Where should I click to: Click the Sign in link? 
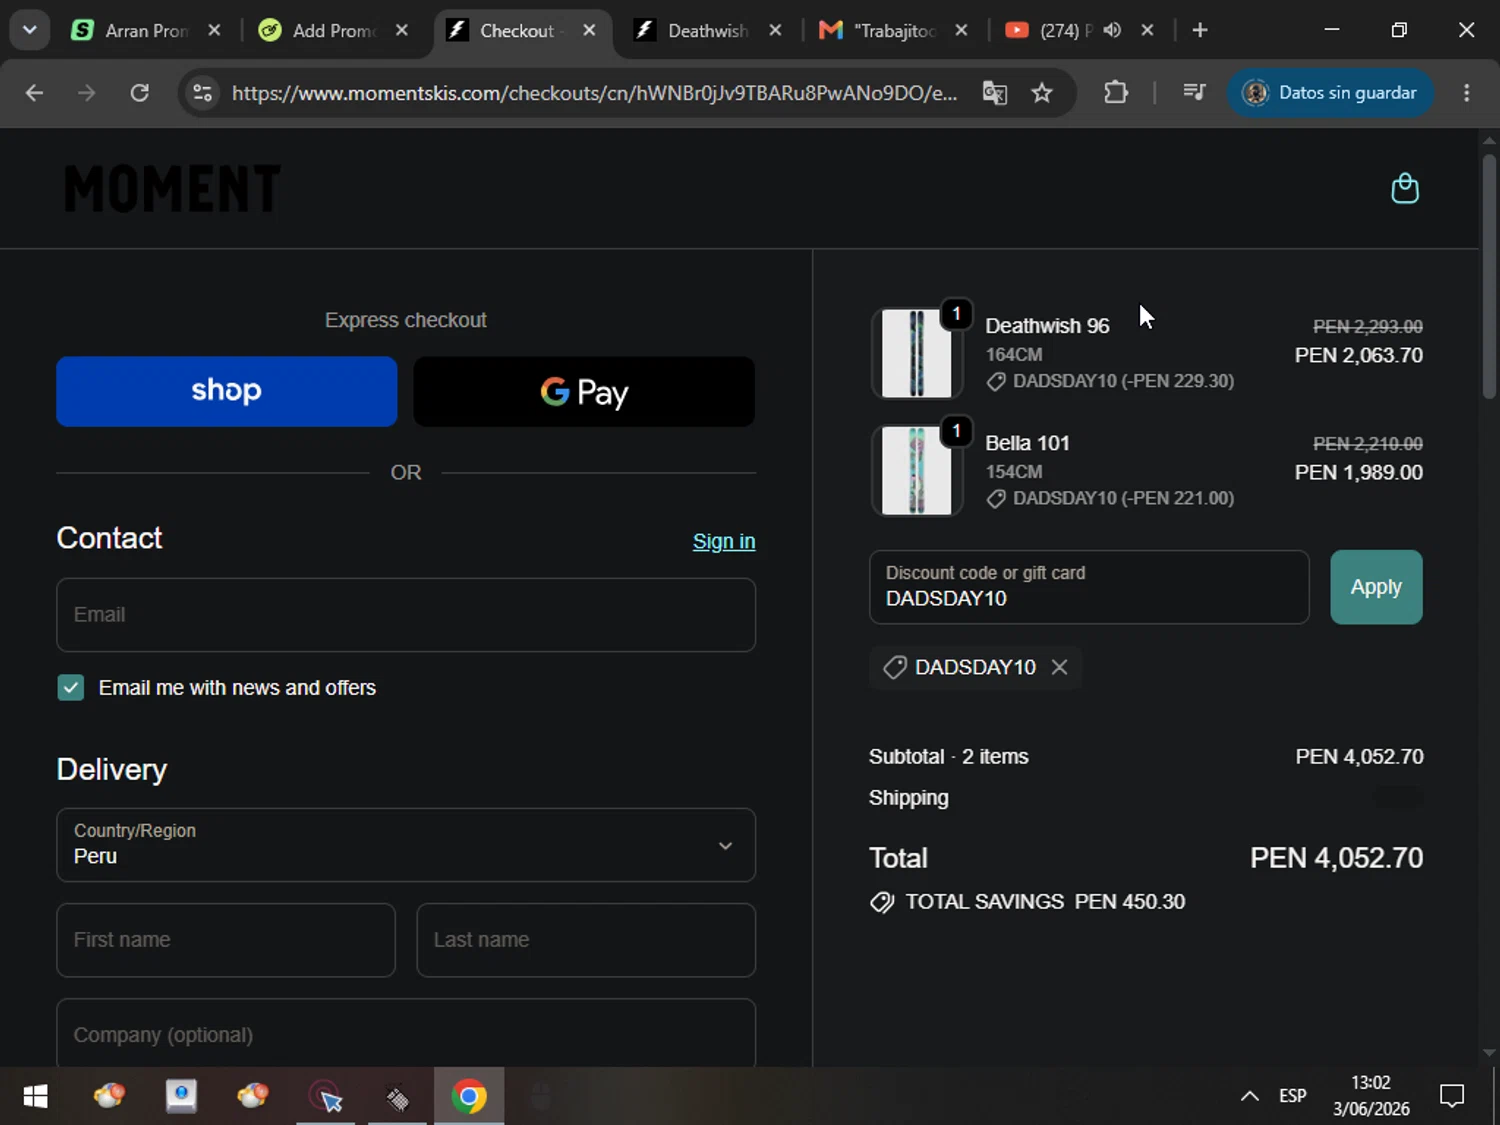[724, 541]
